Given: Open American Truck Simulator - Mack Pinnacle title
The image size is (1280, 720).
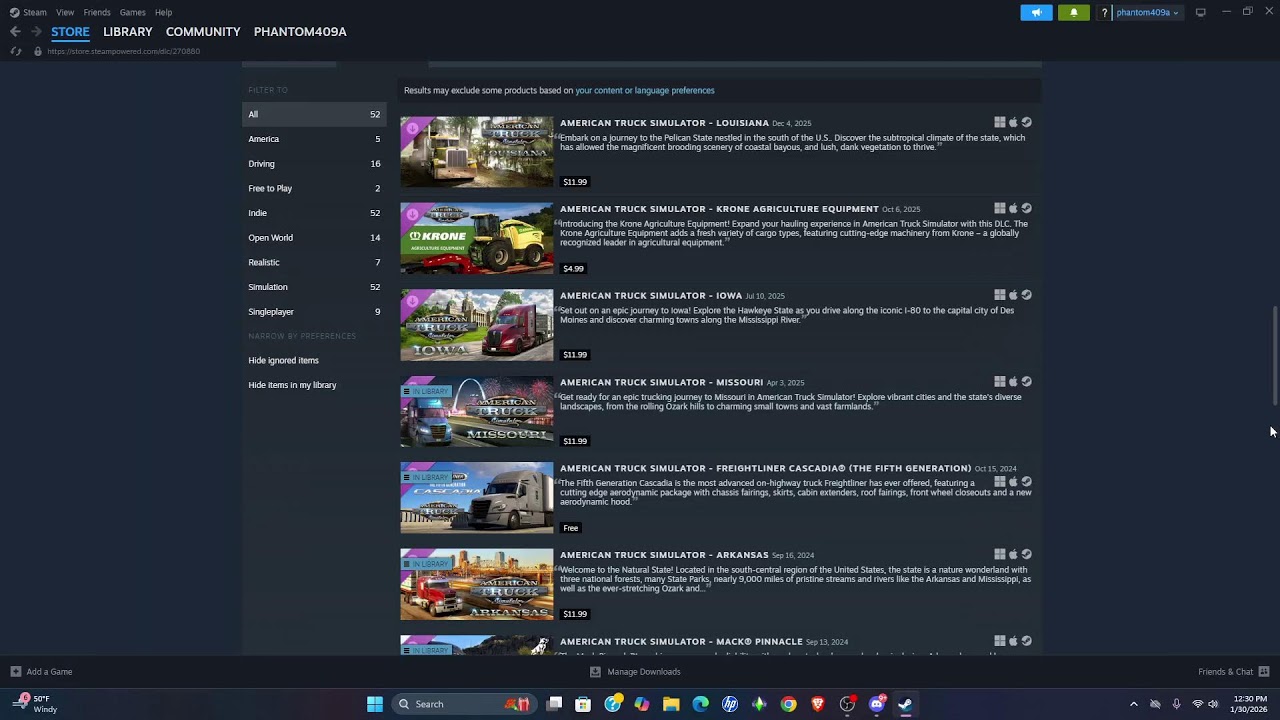Looking at the screenshot, I should coord(681,641).
